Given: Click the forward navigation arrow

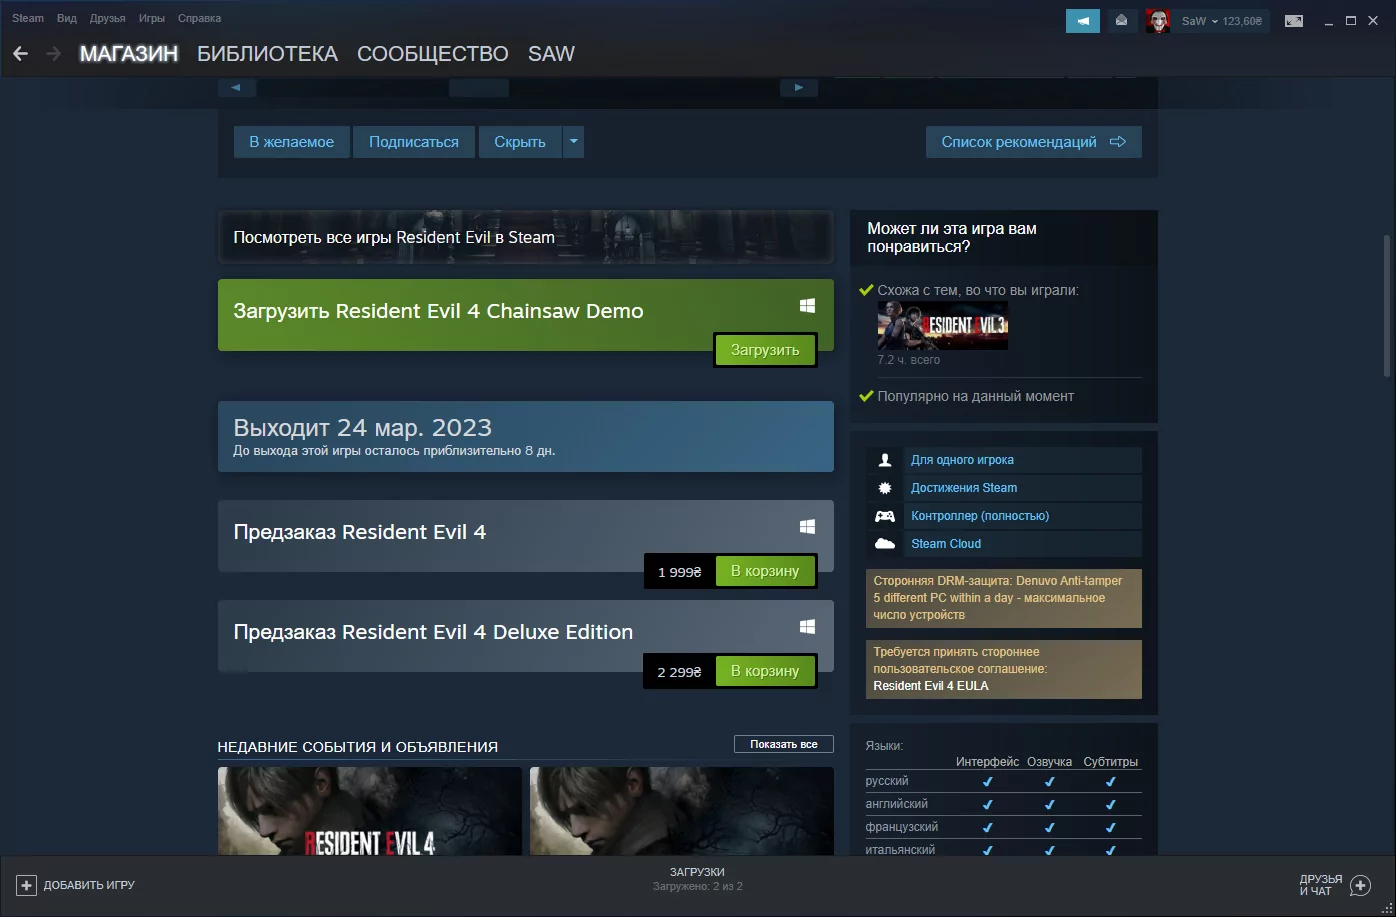Looking at the screenshot, I should 53,54.
